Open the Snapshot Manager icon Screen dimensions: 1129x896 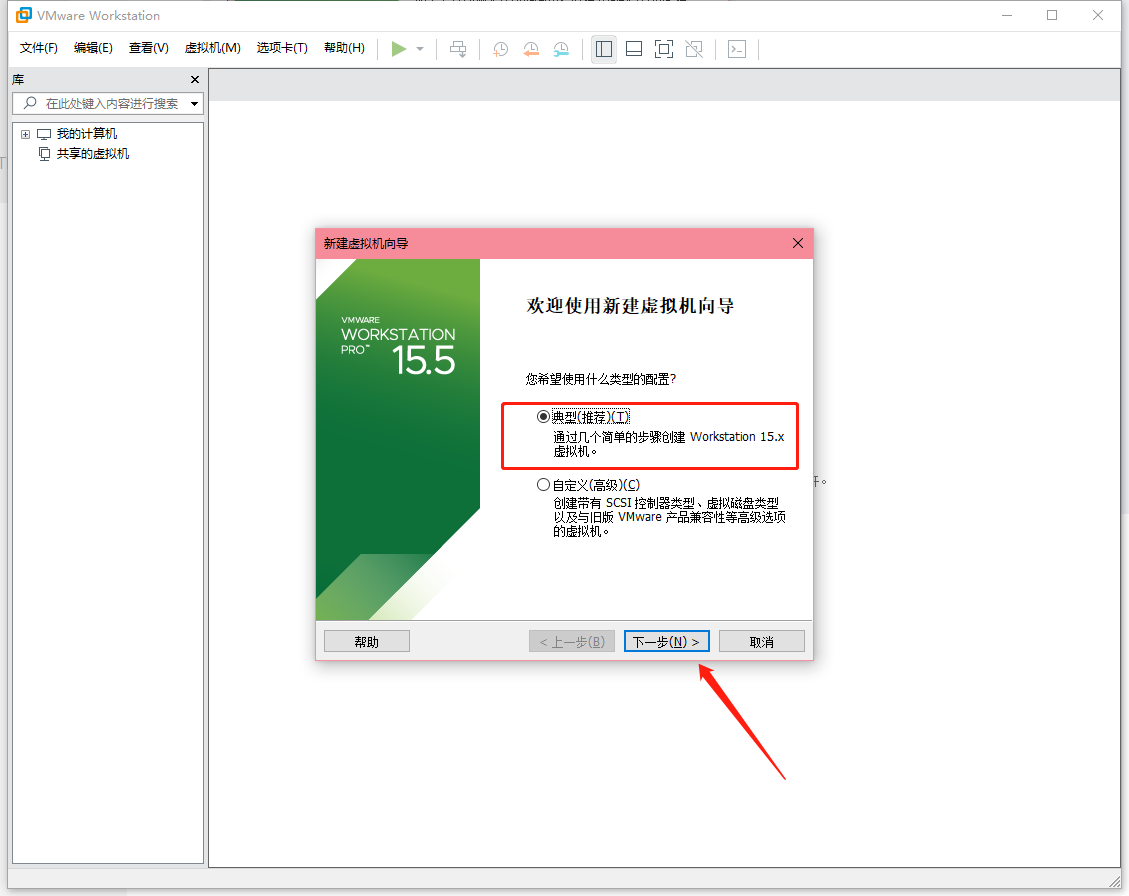[x=561, y=49]
